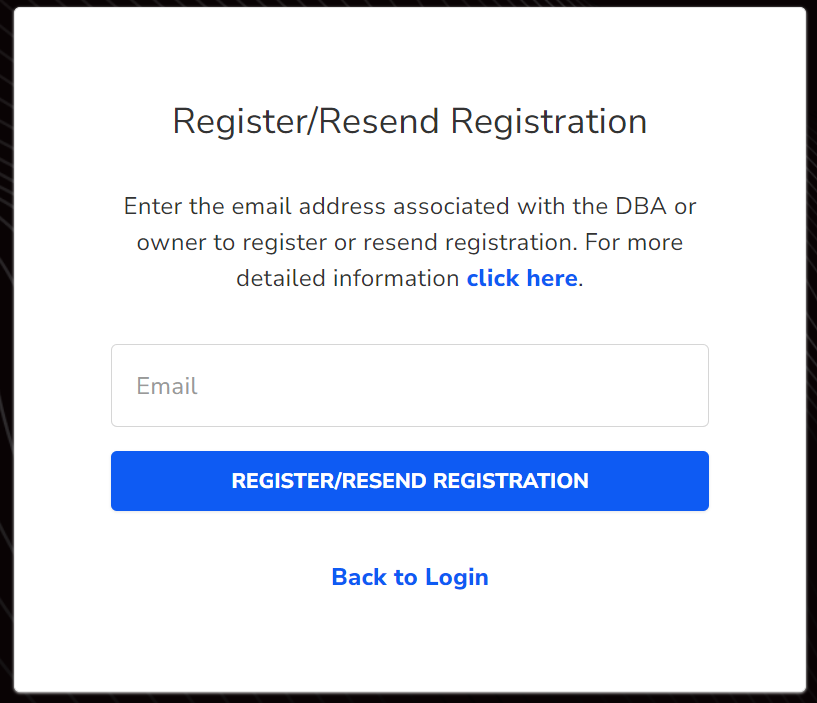Focus the empty email address field
817x703 pixels.
[409, 385]
